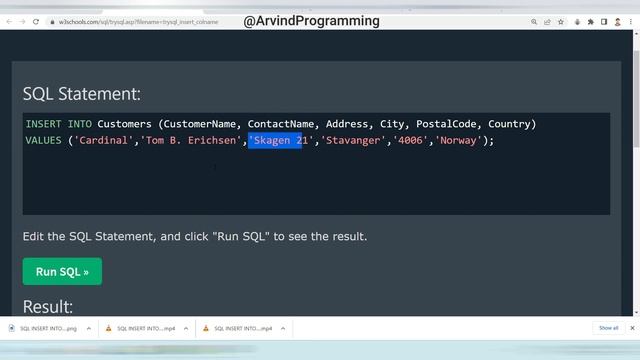640x360 pixels.
Task: Click scrollbar down arrow
Action: coord(636,313)
